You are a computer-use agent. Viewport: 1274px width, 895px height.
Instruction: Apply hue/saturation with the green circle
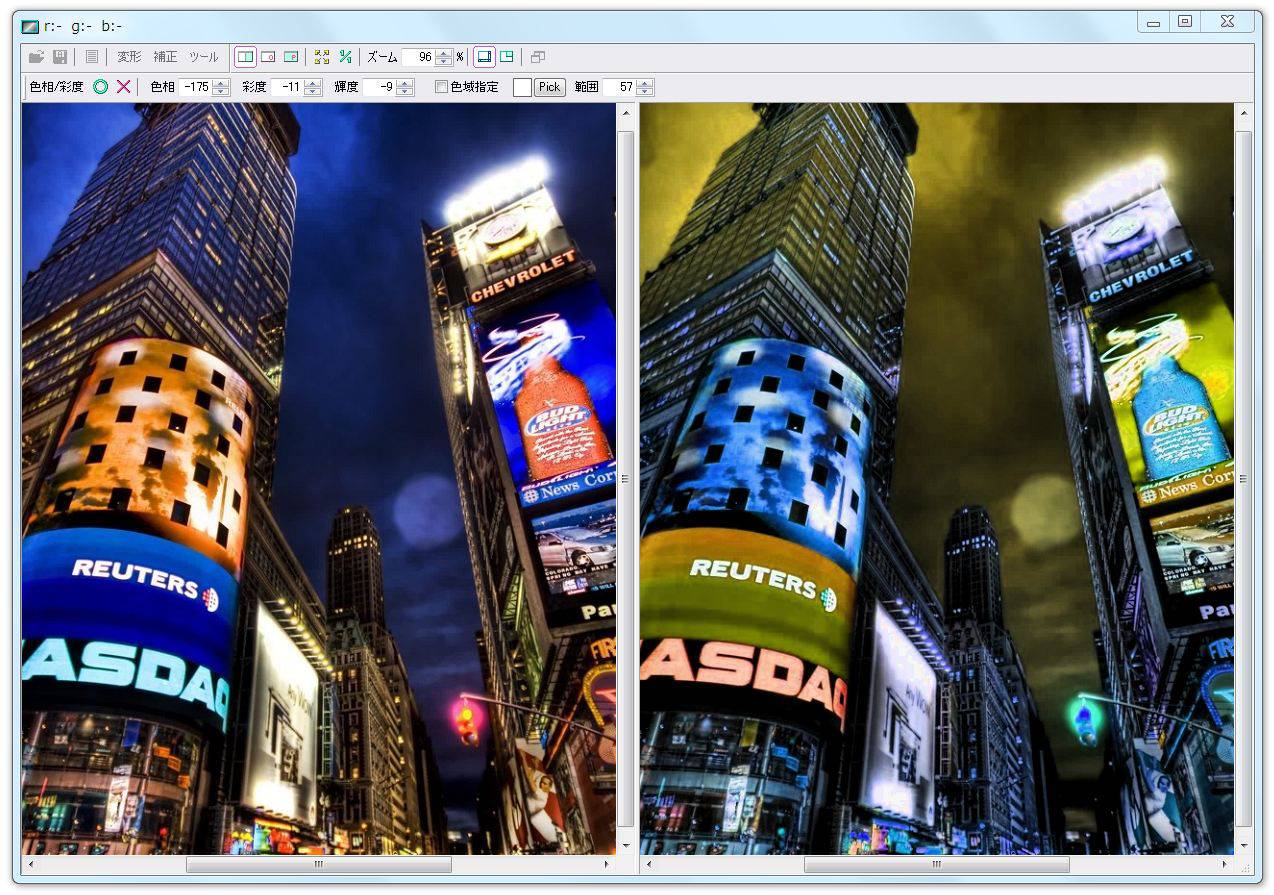click(100, 87)
